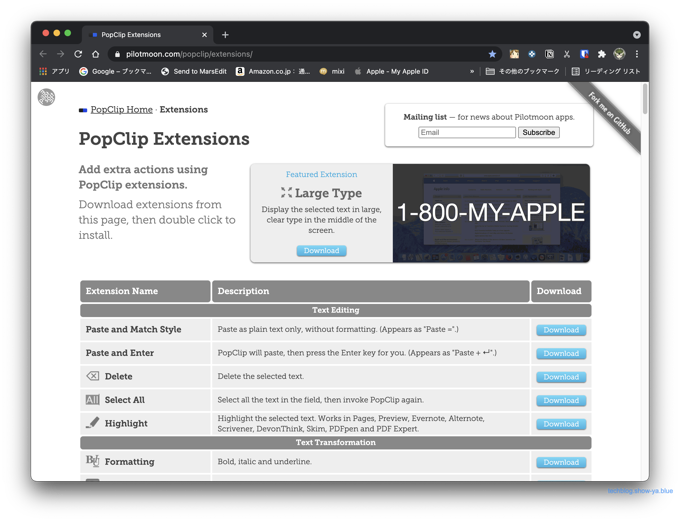
Task: Download the Paste and Match Style extension
Action: pos(560,330)
